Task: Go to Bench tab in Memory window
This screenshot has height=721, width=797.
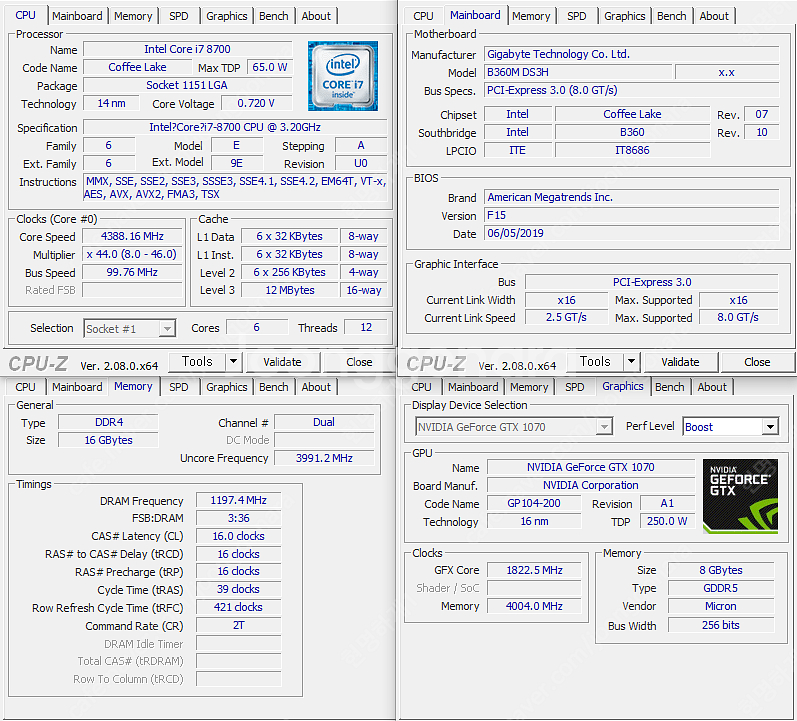Action: coord(273,387)
